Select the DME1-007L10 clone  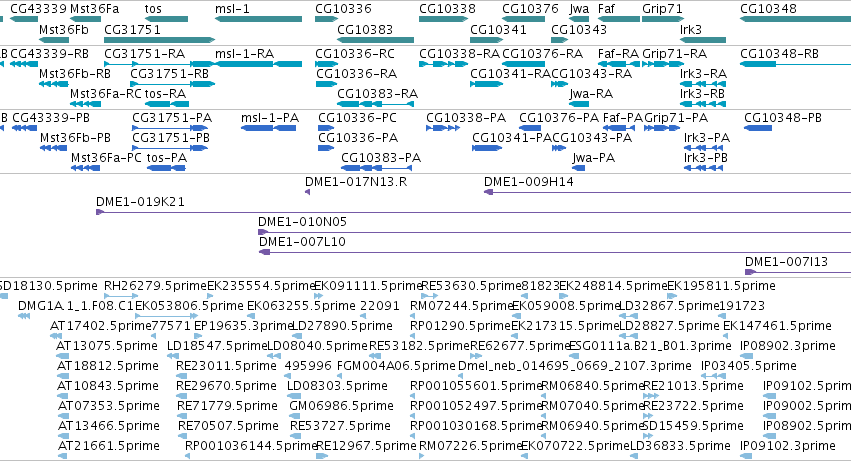pos(555,252)
